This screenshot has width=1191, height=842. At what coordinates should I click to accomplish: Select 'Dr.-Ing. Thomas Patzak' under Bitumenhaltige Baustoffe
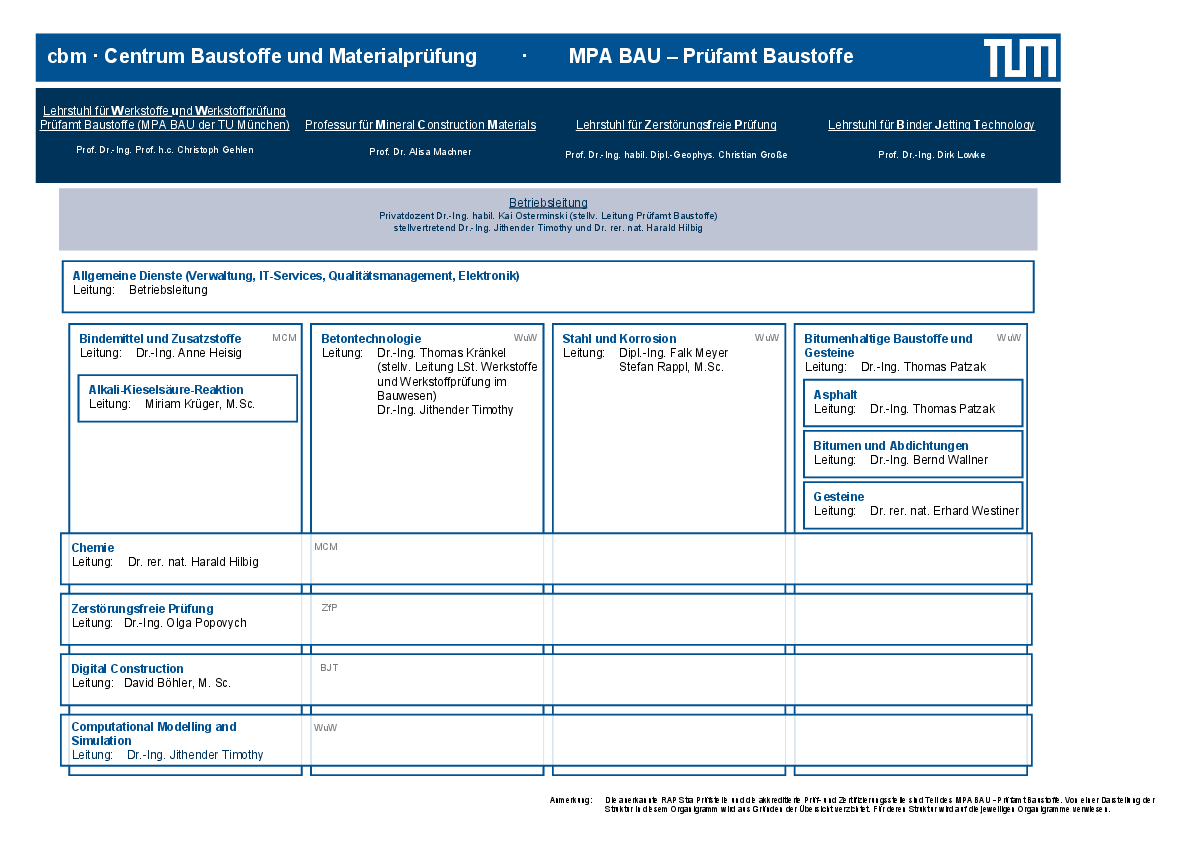923,367
